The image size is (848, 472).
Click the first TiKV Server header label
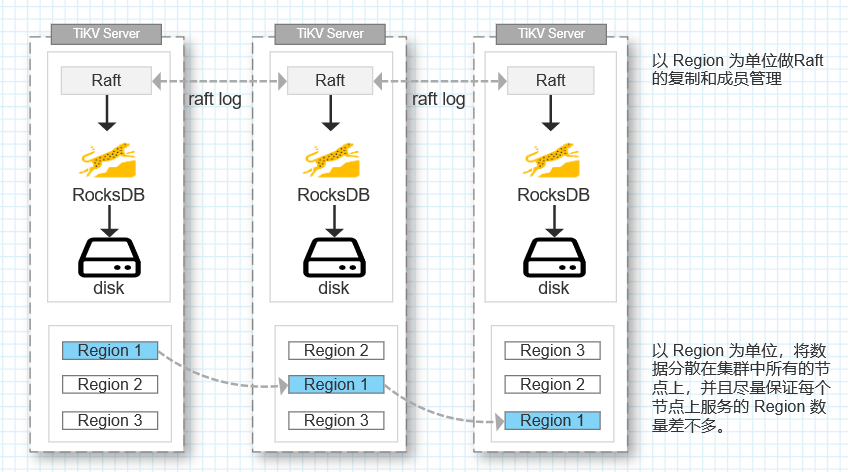tap(107, 34)
